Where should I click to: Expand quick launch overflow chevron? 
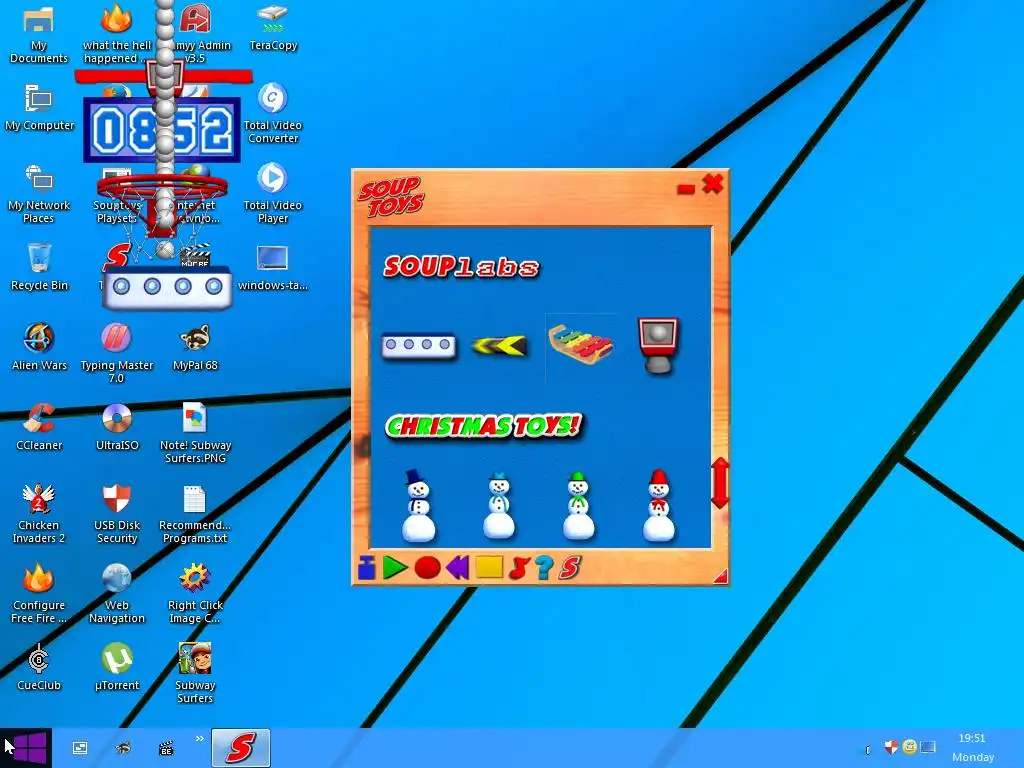(199, 739)
